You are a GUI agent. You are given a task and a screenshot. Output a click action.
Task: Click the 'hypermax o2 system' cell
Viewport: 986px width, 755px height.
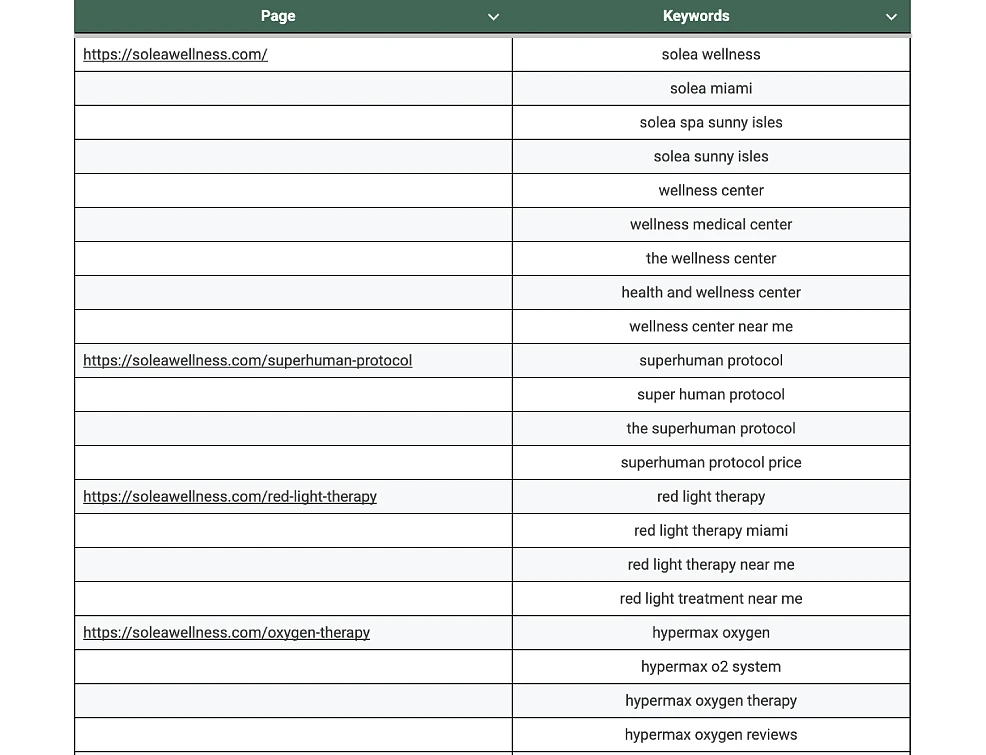711,666
